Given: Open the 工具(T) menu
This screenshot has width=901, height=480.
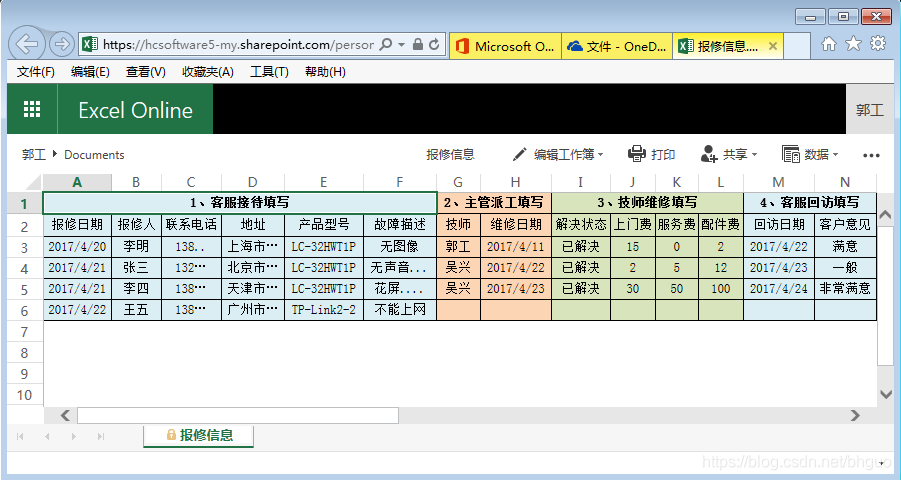Looking at the screenshot, I should point(269,72).
